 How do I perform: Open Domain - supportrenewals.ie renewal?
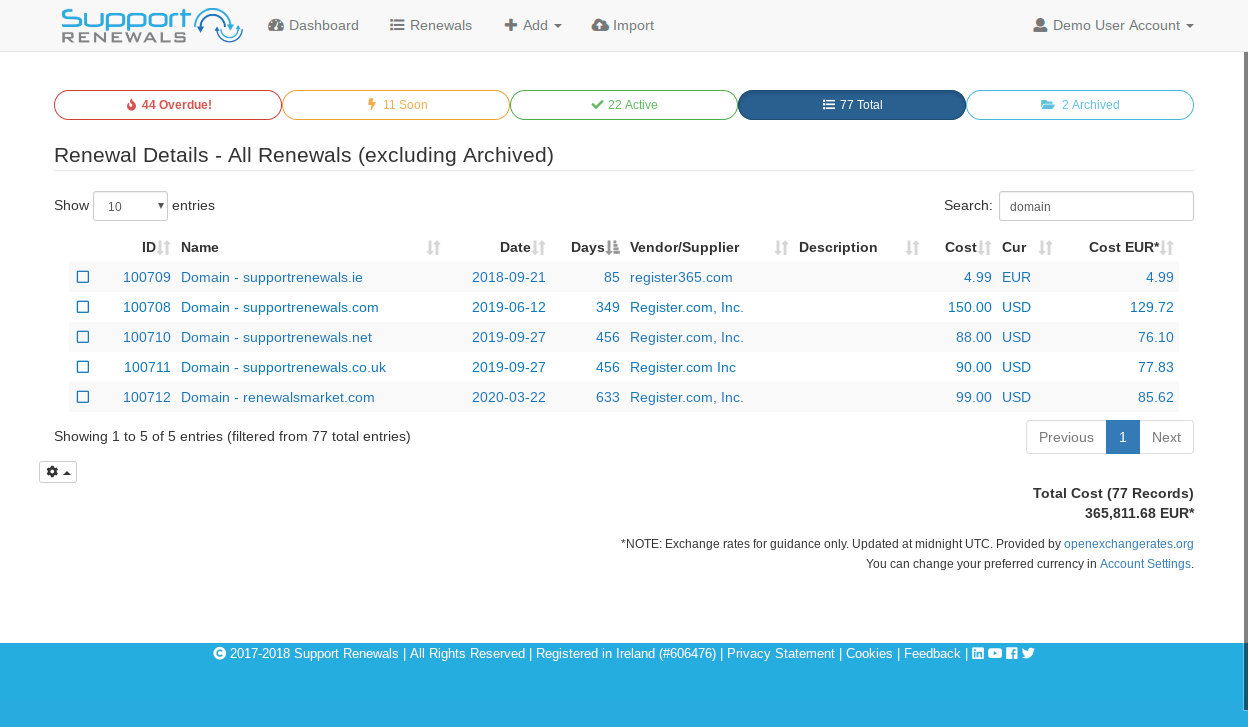point(272,277)
